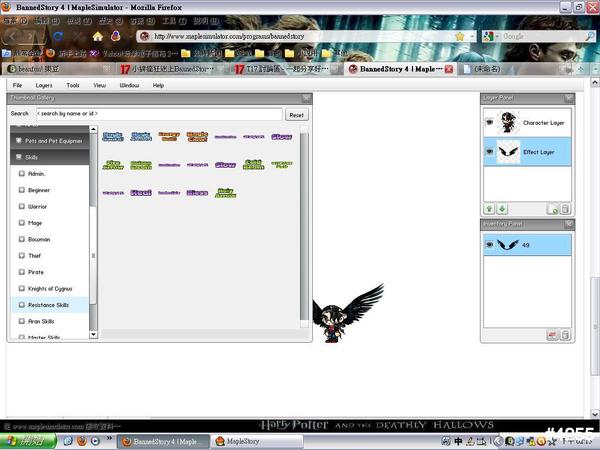Bookmark page with the yellow star

[460, 36]
